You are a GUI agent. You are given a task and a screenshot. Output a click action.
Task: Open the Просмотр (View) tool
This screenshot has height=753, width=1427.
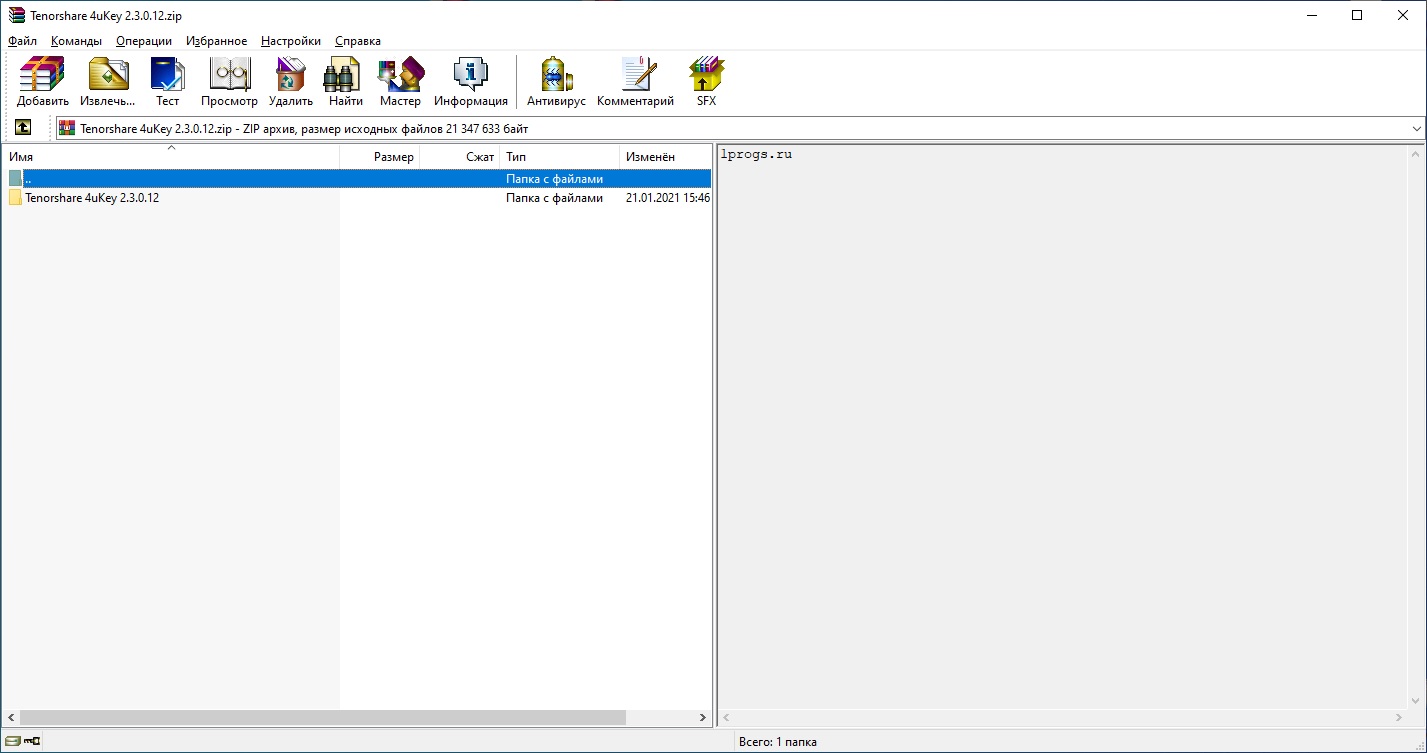coord(229,82)
